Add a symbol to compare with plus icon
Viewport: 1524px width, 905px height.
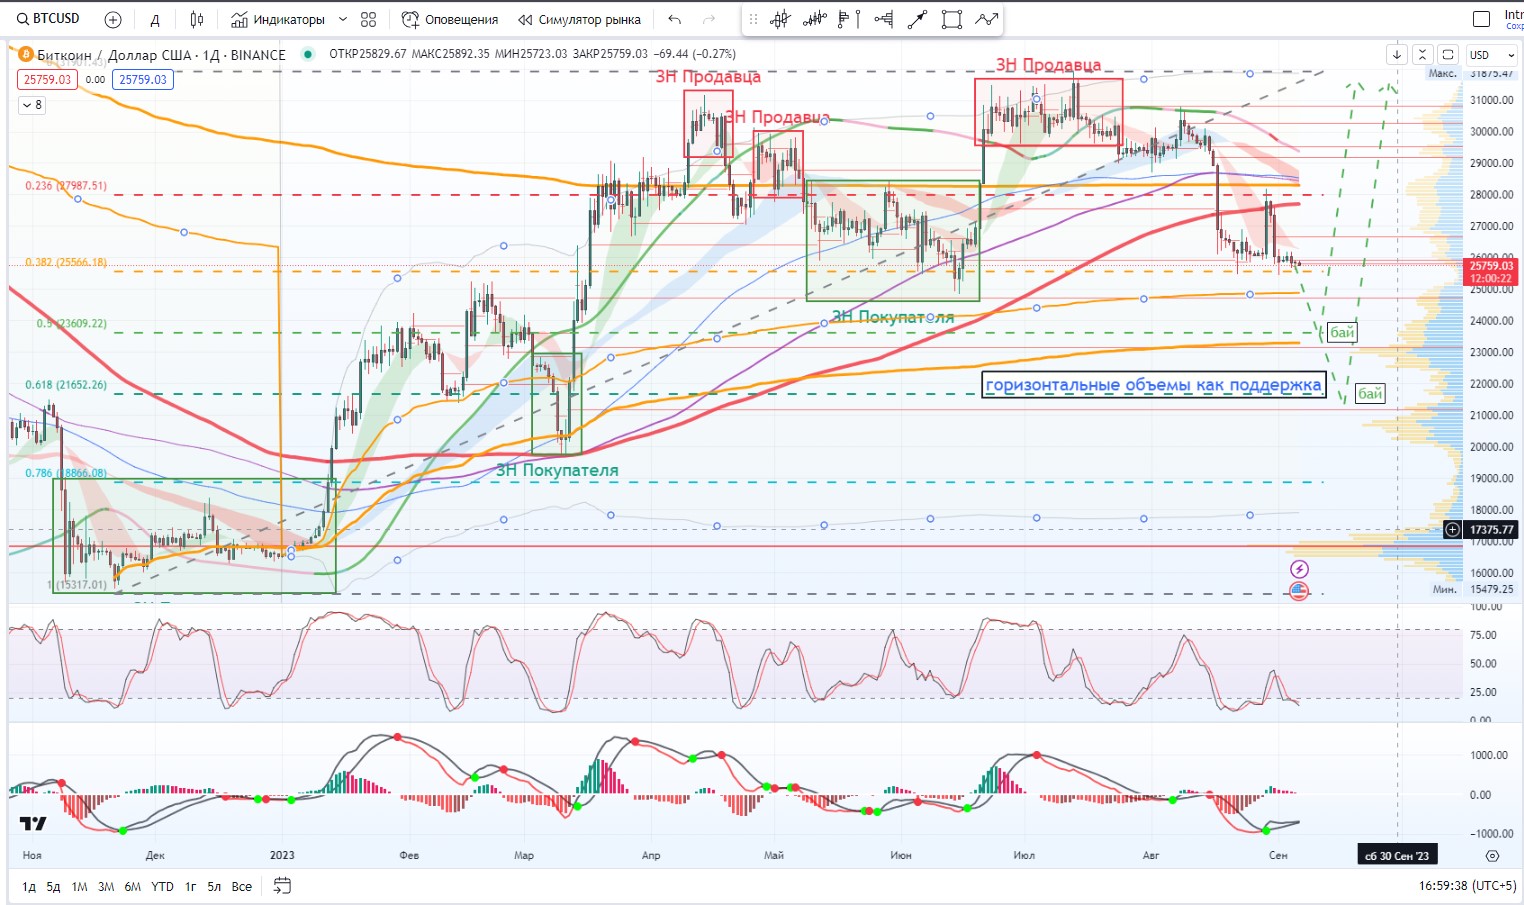pyautogui.click(x=113, y=19)
